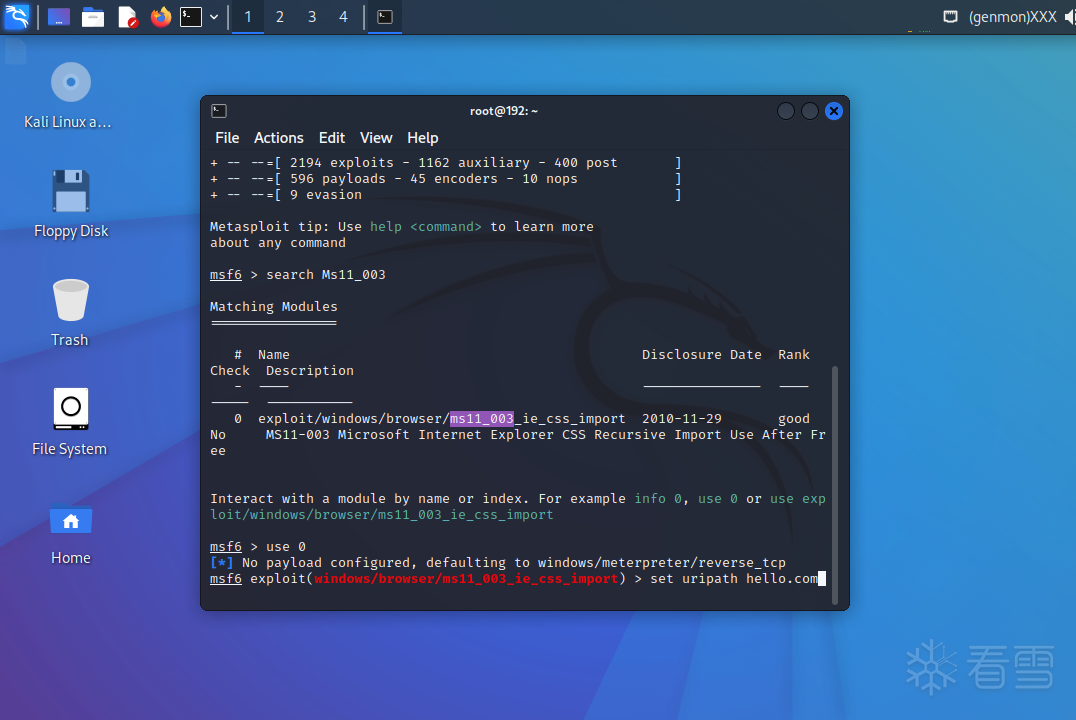Click the "Disclosure Date" column header

pos(701,355)
